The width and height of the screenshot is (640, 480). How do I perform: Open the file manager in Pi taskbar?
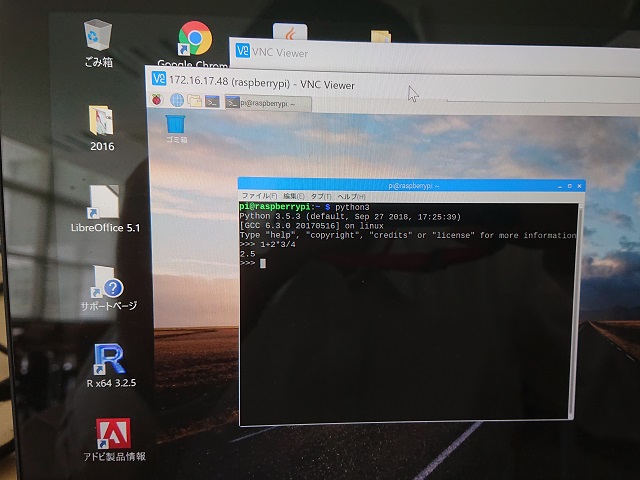pyautogui.click(x=194, y=101)
